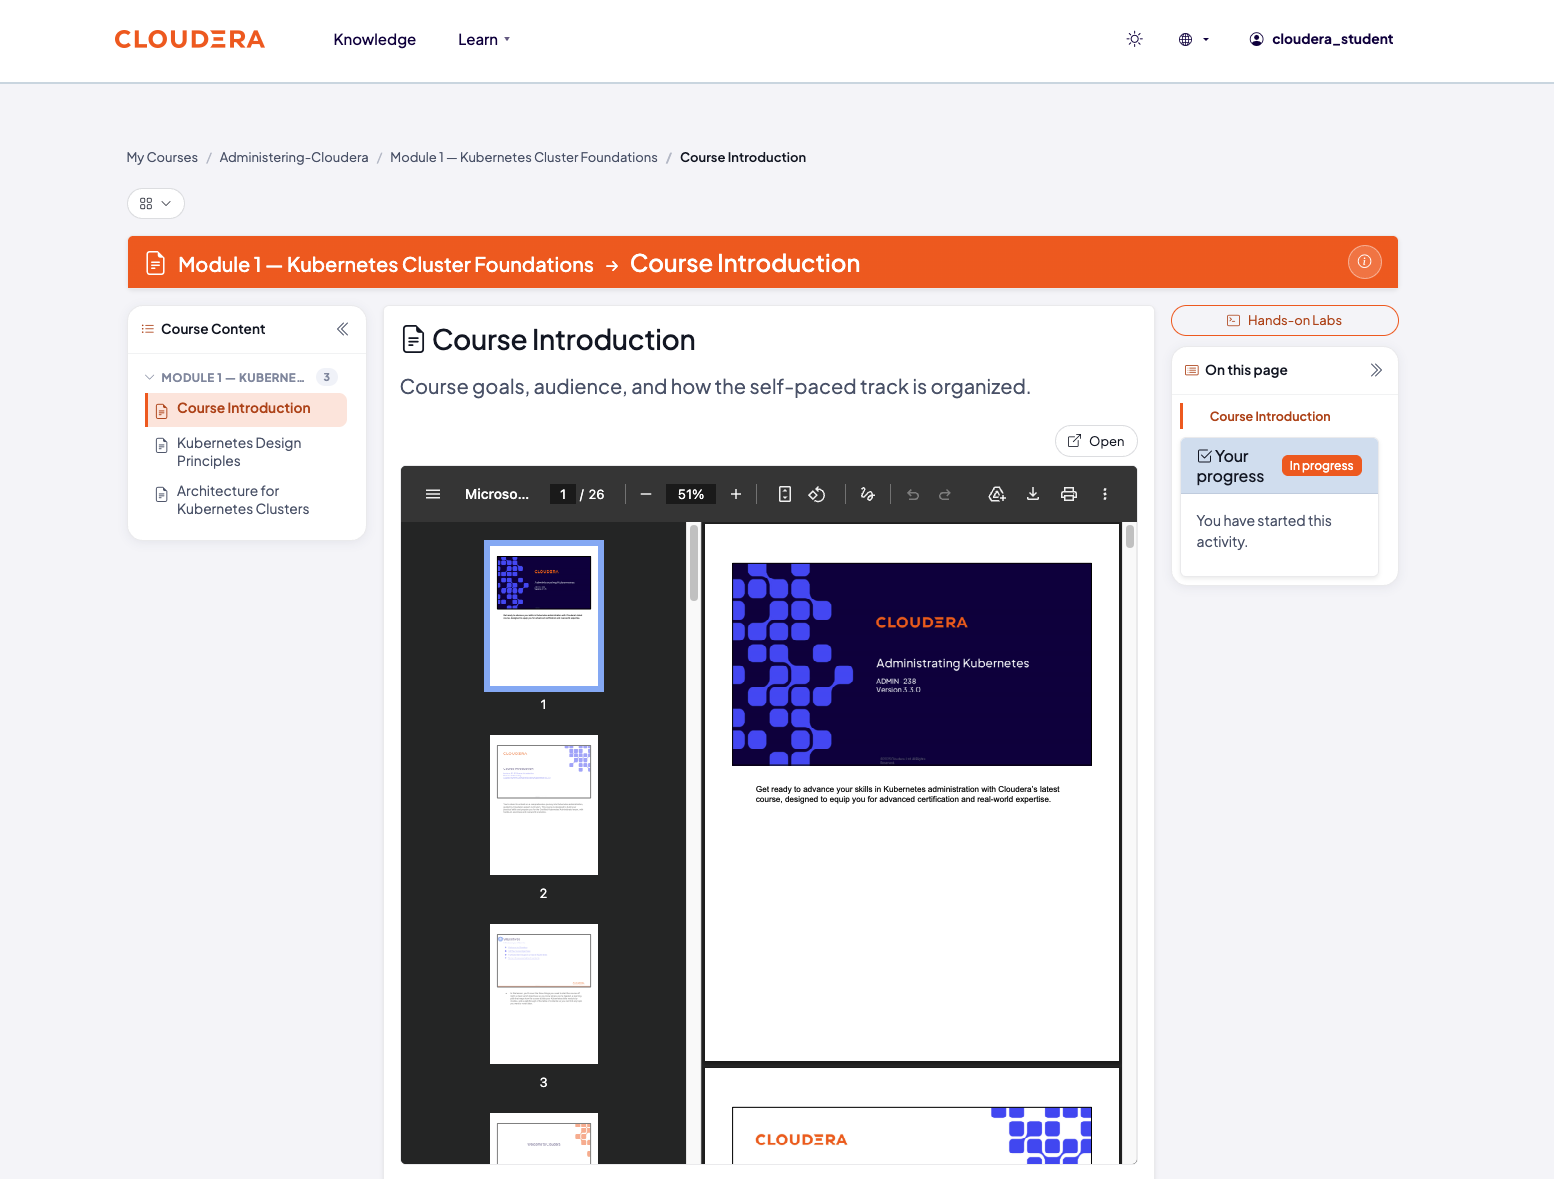Click the 'You have started this activity.' text
Viewport: 1554px width, 1179px height.
coord(1264,531)
